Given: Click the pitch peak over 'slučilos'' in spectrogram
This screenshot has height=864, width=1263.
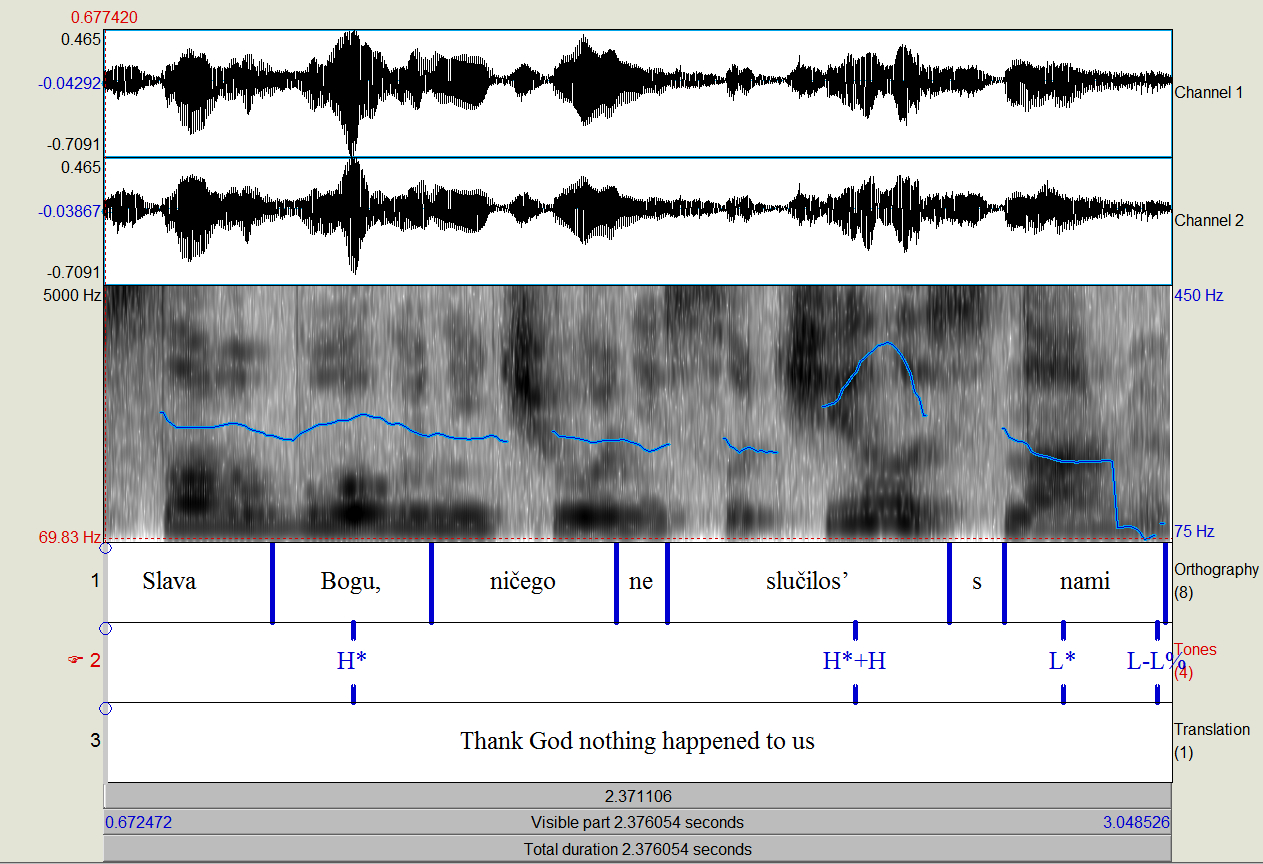Looking at the screenshot, I should pos(887,343).
